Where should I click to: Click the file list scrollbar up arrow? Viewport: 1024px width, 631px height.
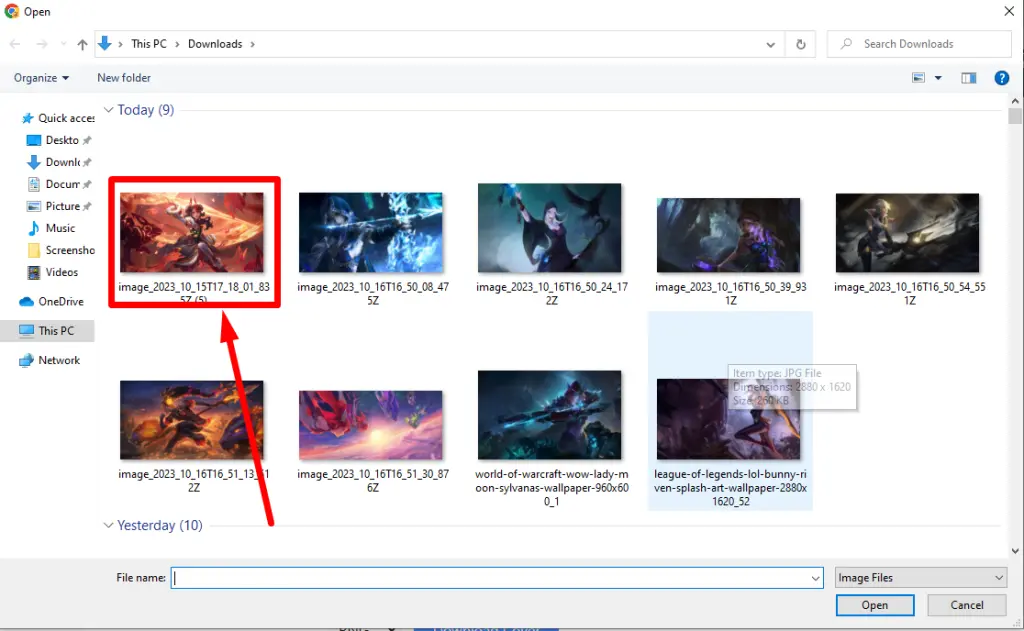(1015, 101)
